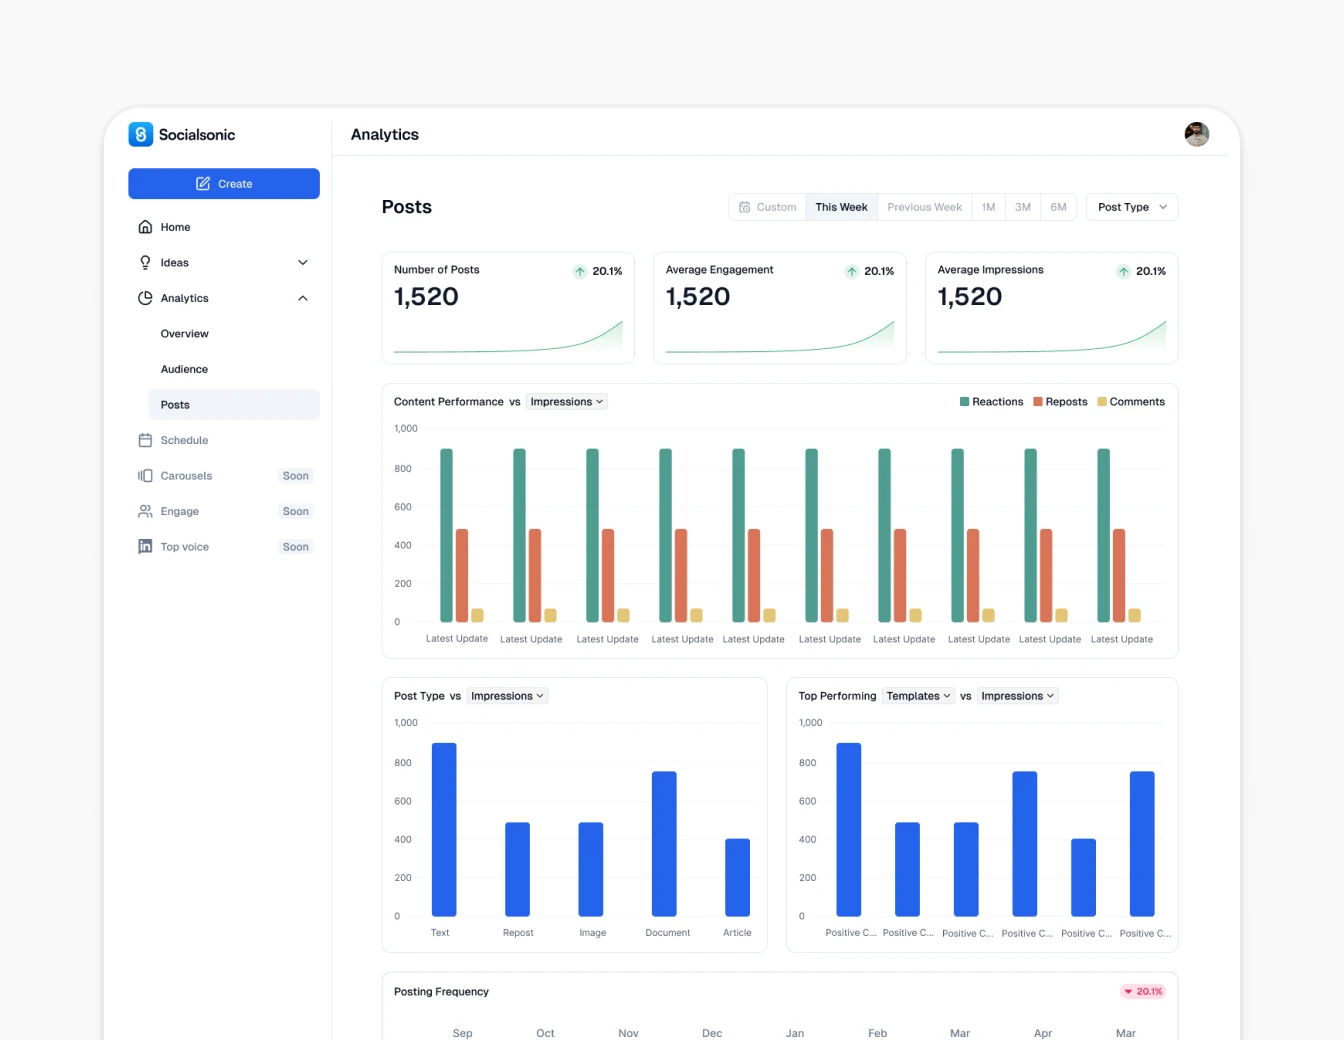Image resolution: width=1344 pixels, height=1040 pixels.
Task: Open the Audience page link
Action: click(x=184, y=369)
